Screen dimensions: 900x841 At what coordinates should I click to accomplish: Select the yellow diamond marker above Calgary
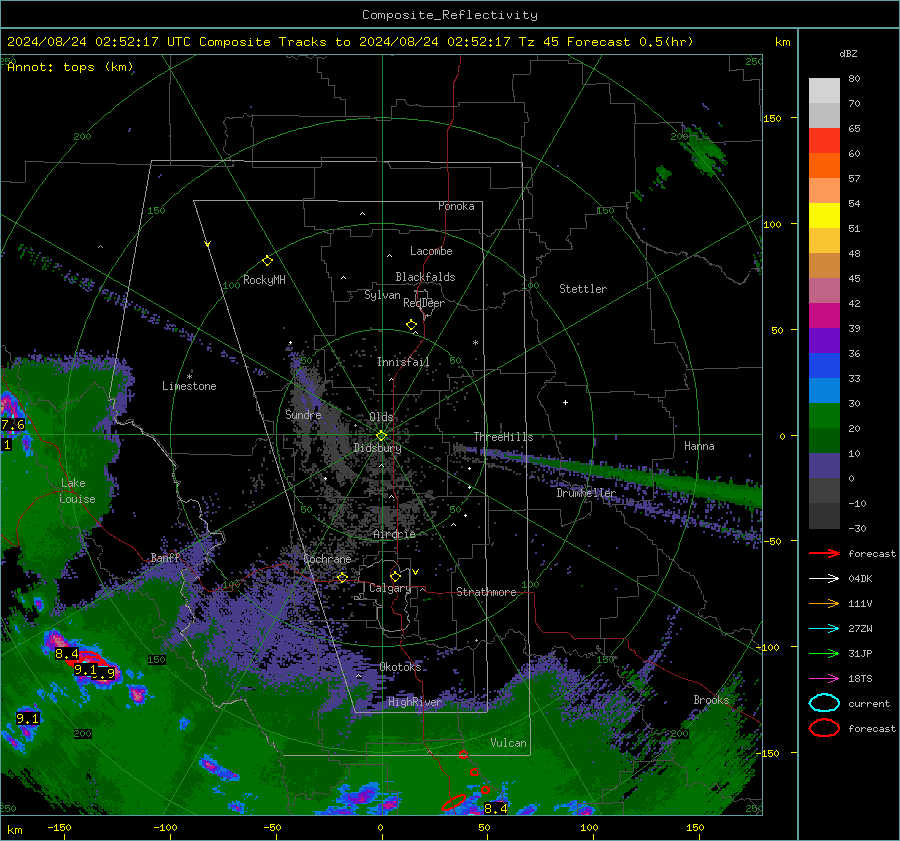coord(395,576)
